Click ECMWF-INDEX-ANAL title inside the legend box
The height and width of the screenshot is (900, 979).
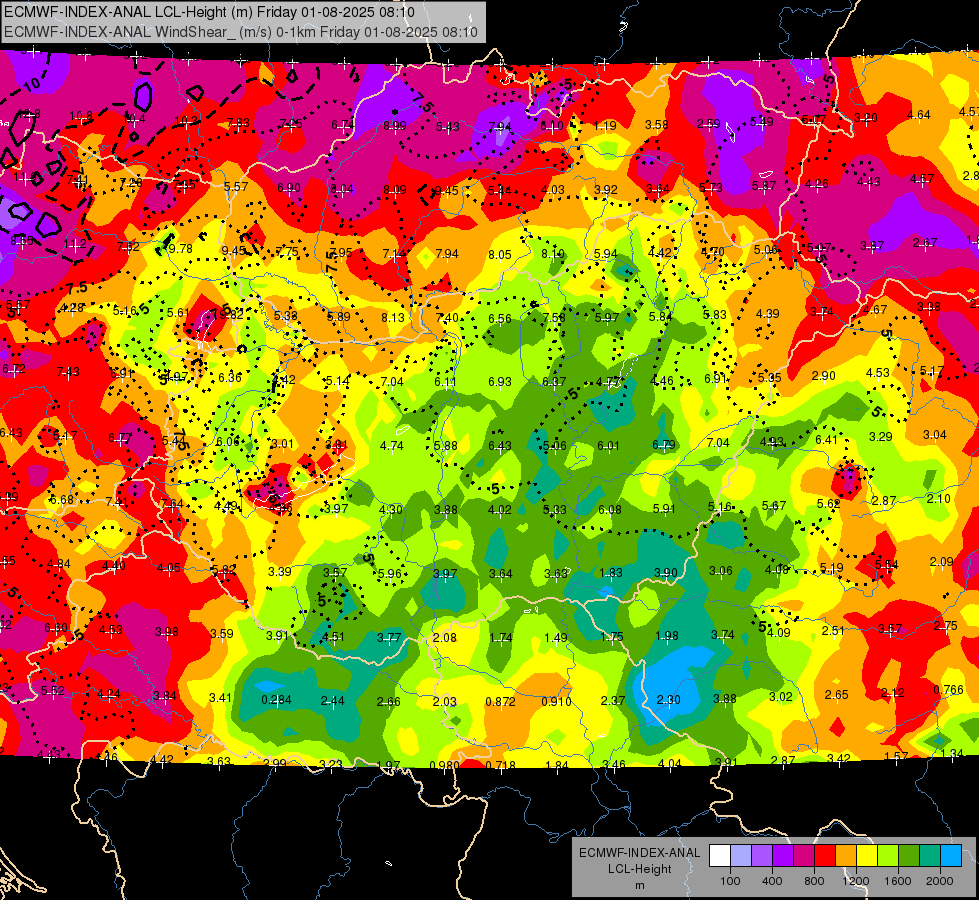click(x=639, y=853)
